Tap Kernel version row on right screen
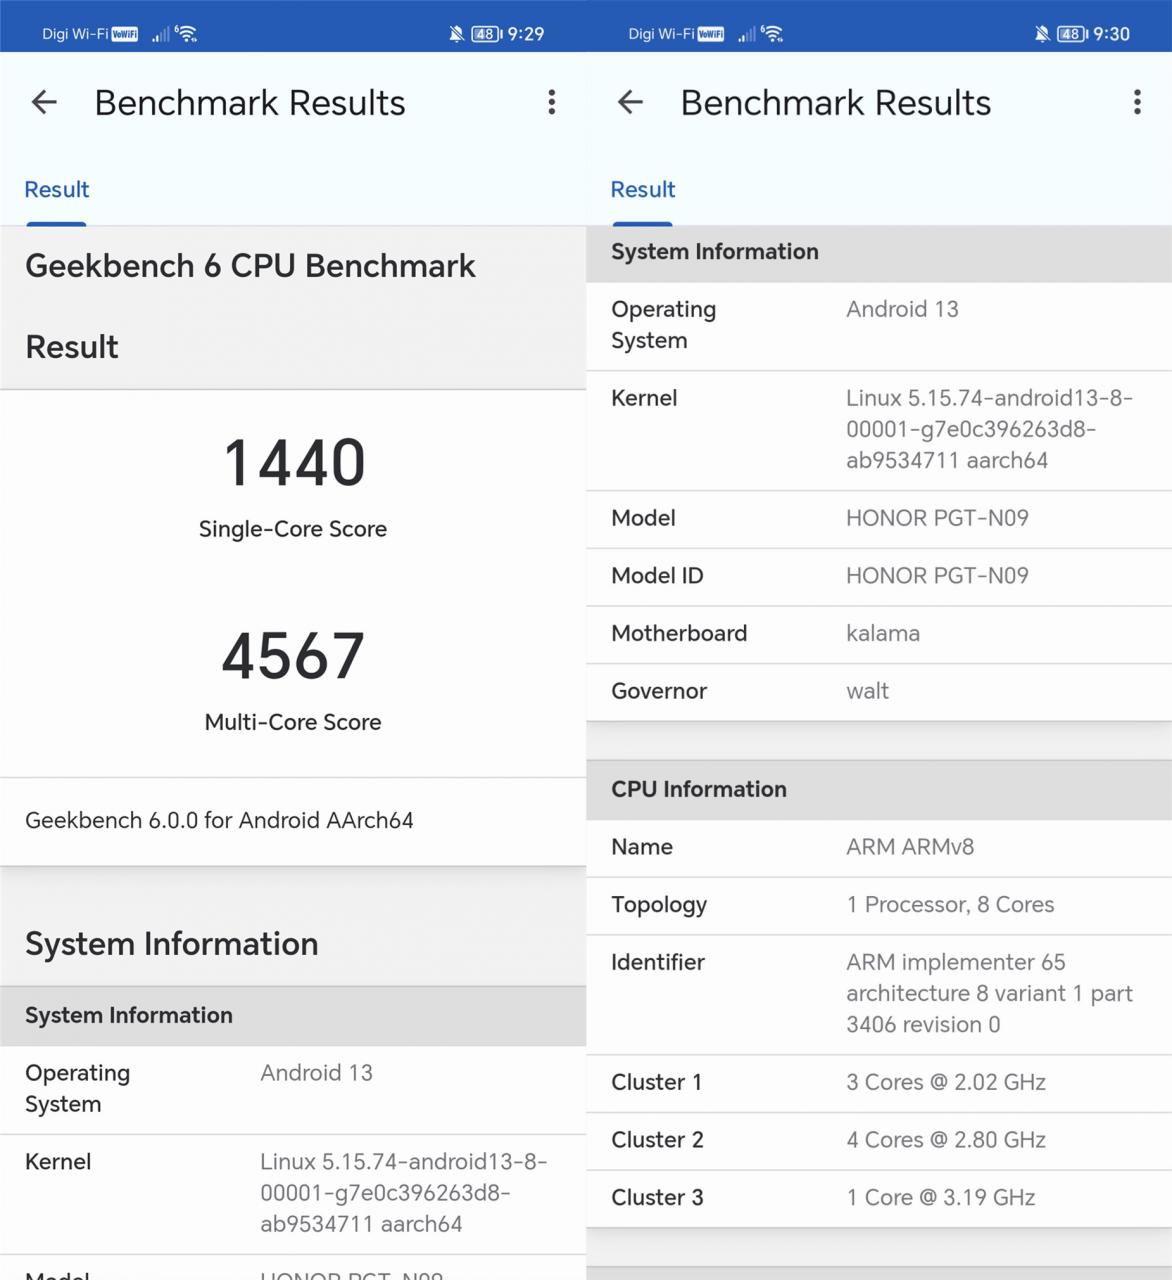The image size is (1172, 1280). click(x=879, y=429)
